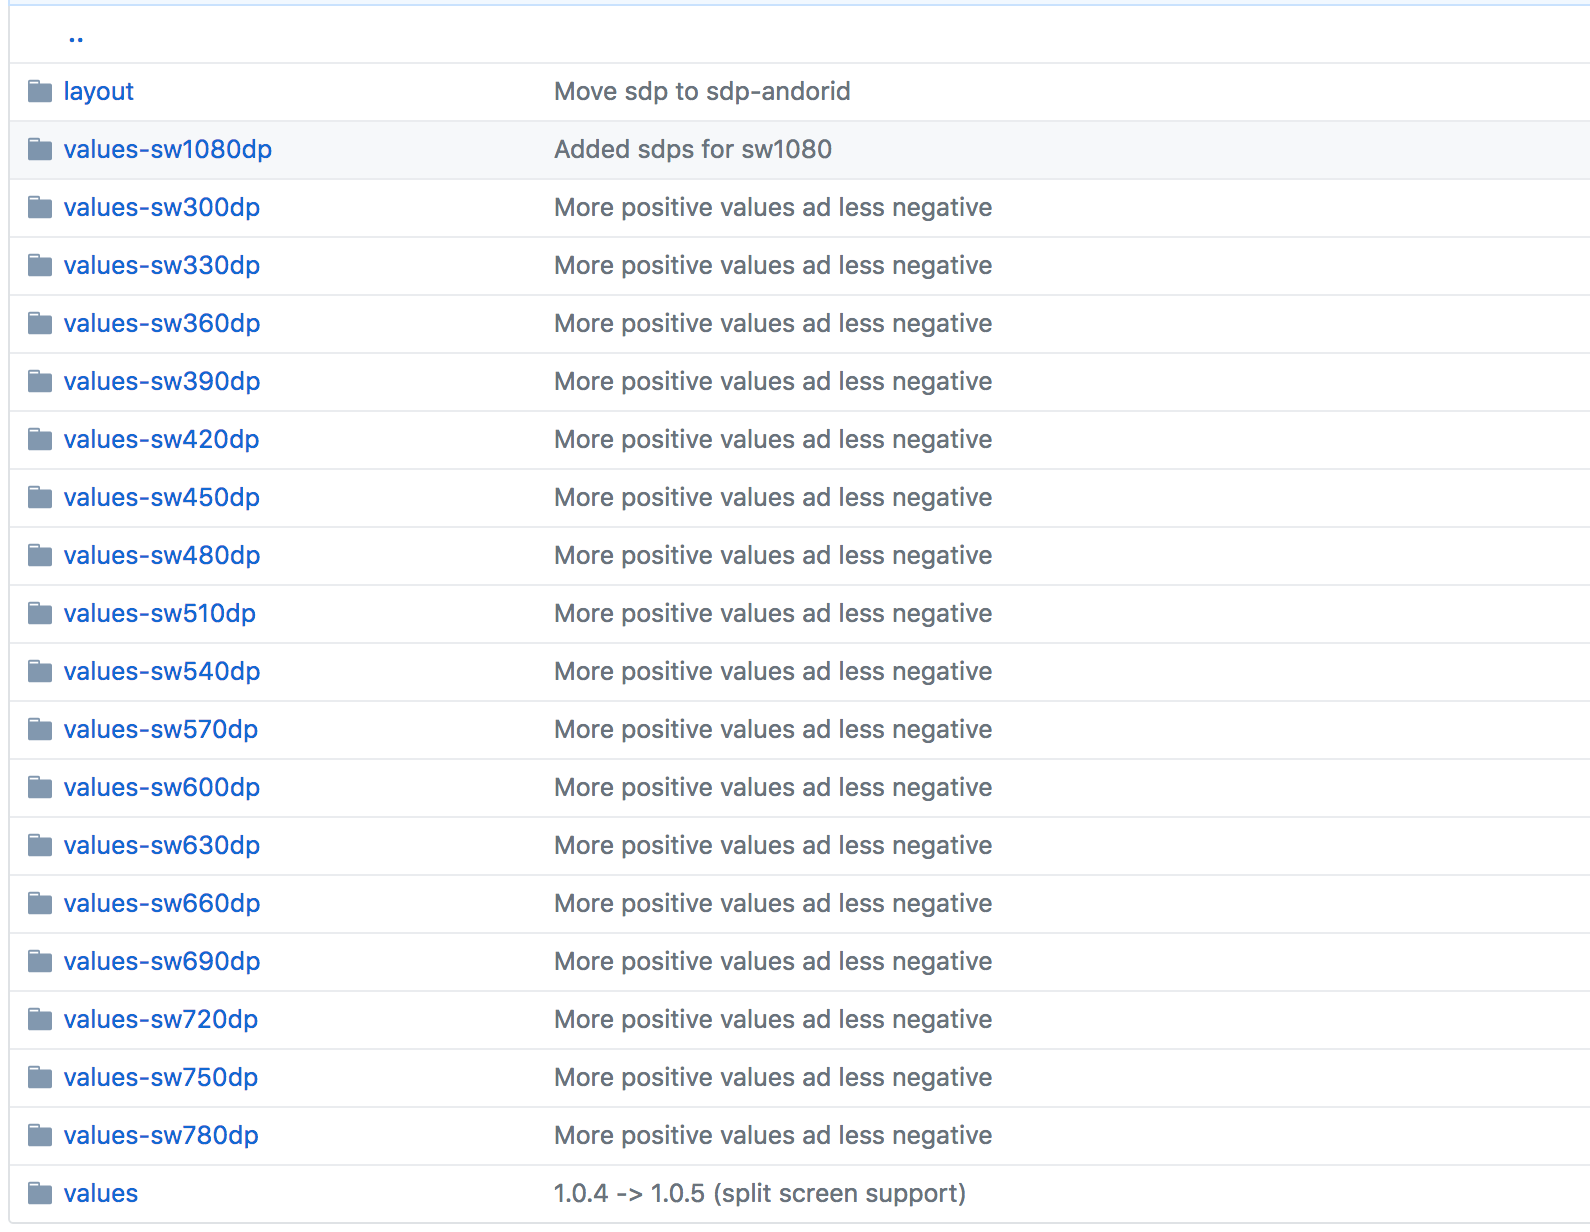The width and height of the screenshot is (1590, 1232).
Task: View the 'Added sdps for sw1080' commit
Action: coord(692,150)
